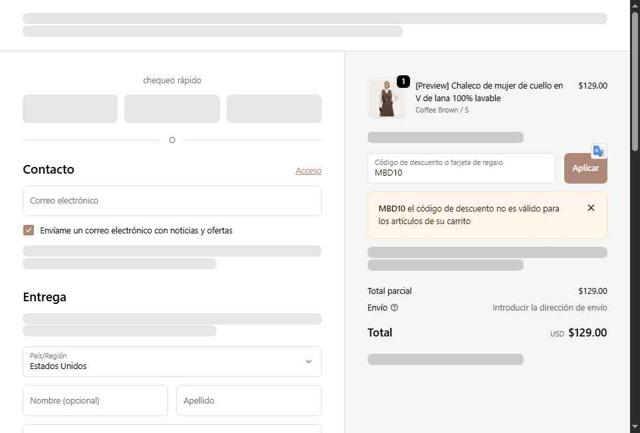This screenshot has height=433, width=640.
Task: Click the discount code field containing MBD10
Action: [461, 168]
